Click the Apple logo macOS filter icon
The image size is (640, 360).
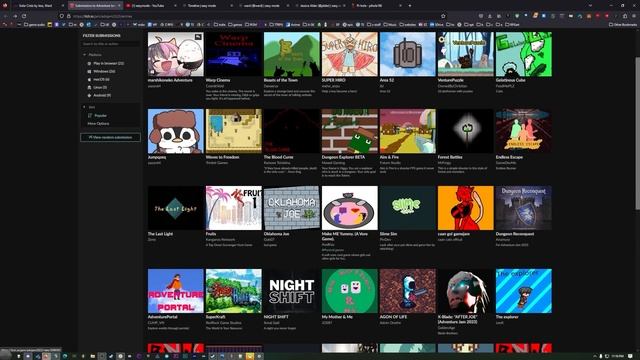(x=89, y=79)
